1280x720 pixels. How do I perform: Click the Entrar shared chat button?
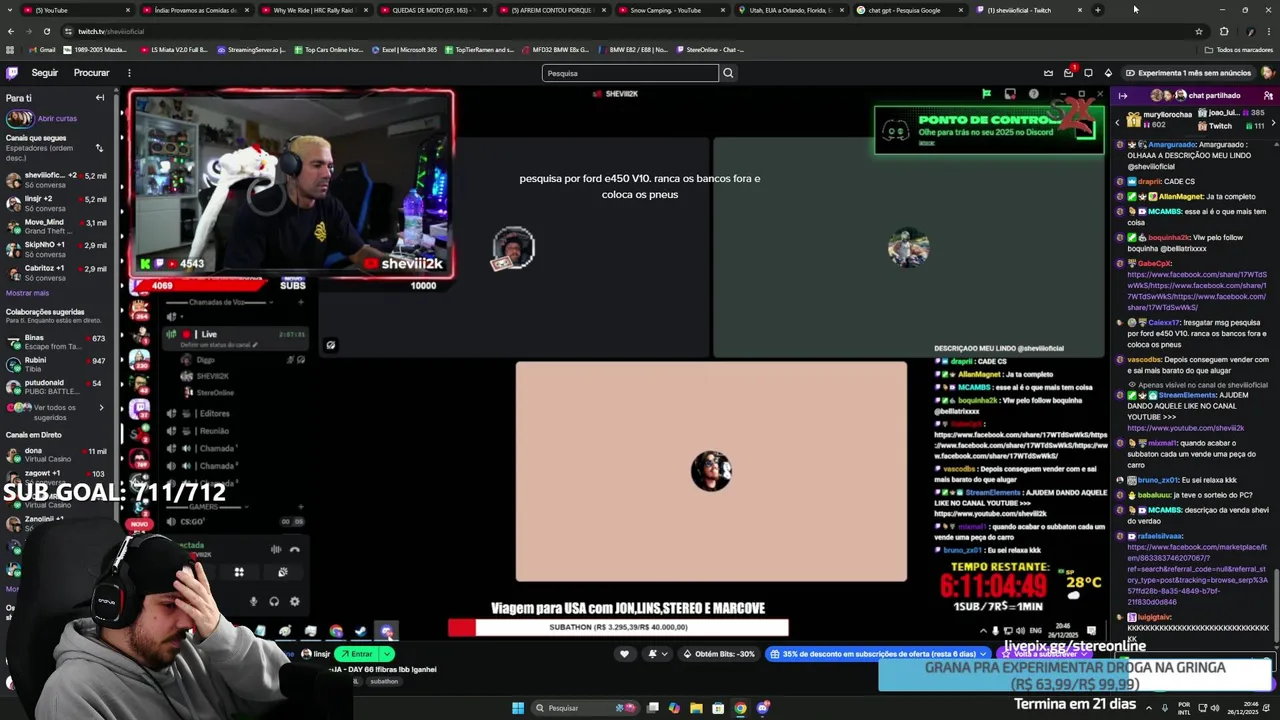(356, 654)
